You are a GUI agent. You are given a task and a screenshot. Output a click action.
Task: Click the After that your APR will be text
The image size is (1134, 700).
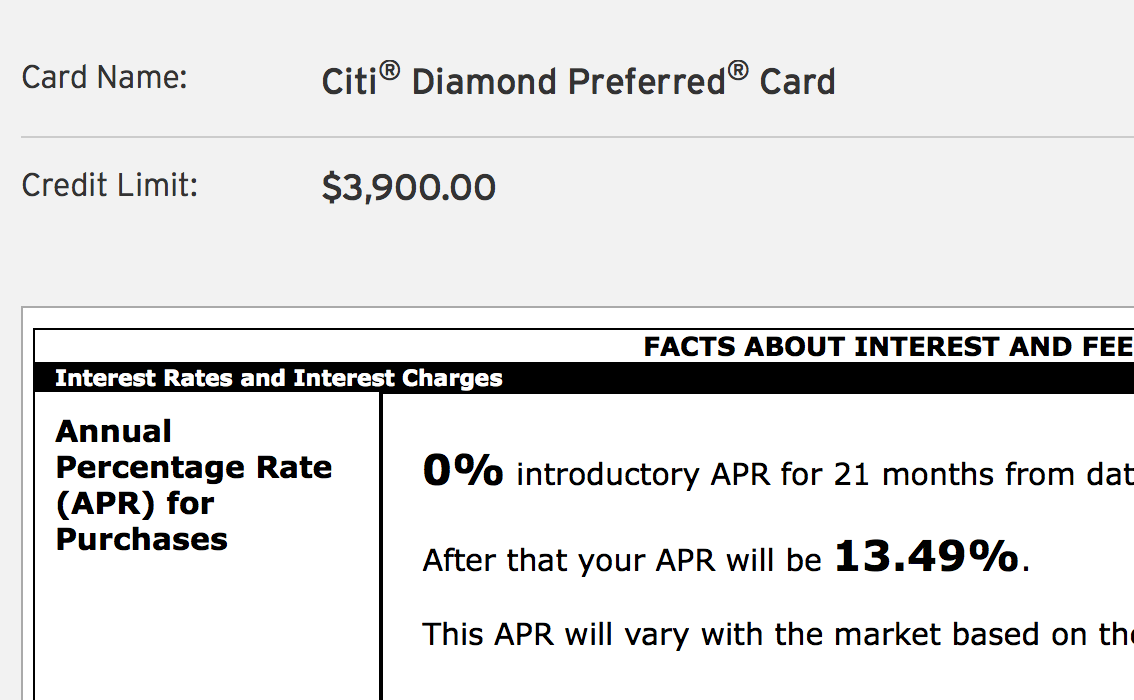point(622,560)
